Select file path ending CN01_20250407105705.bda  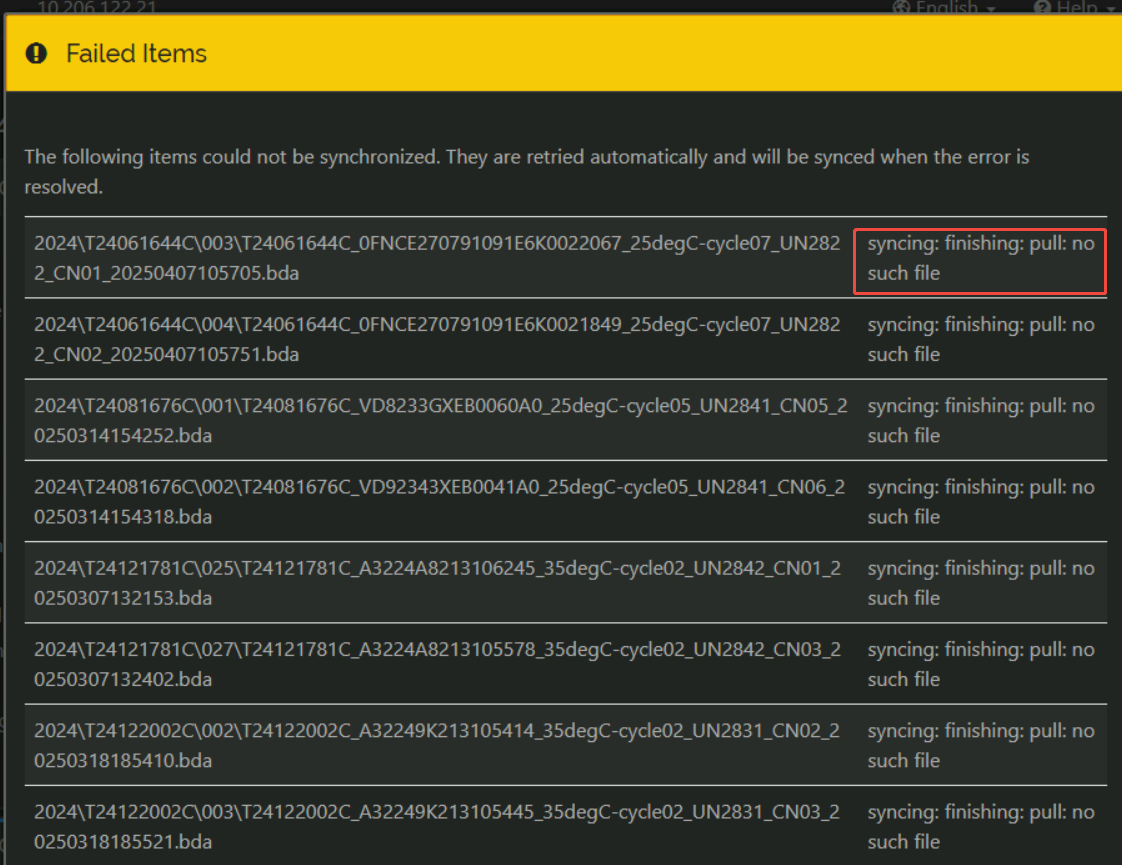pos(437,258)
